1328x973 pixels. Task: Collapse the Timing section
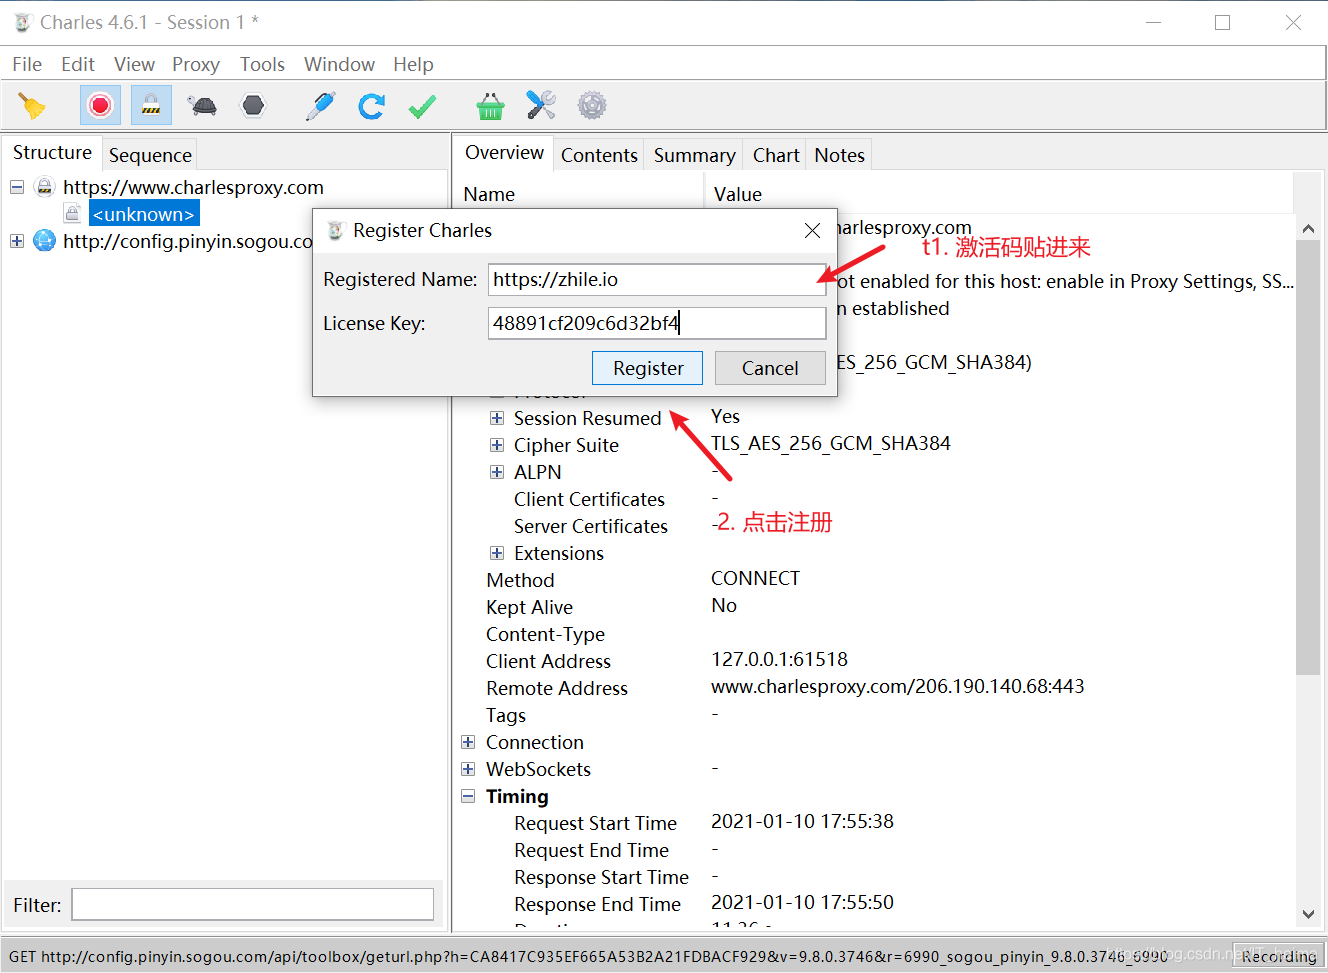coord(468,796)
